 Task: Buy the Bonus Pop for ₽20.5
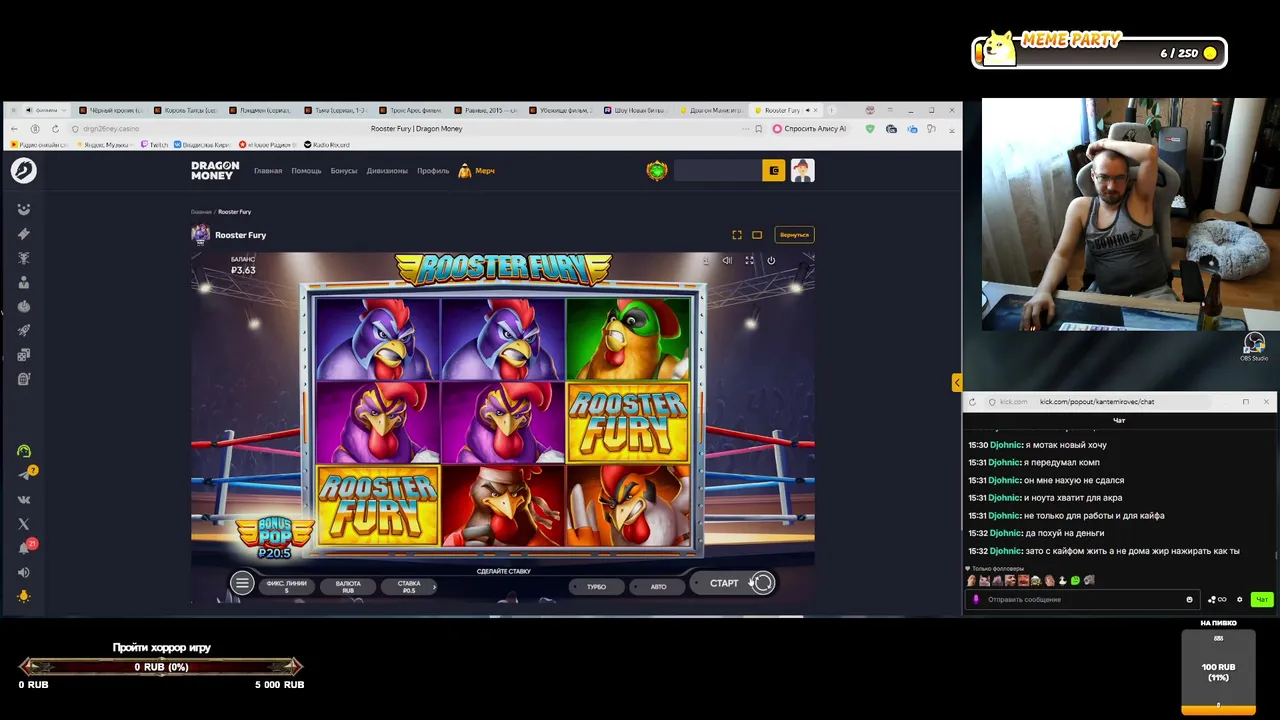274,537
